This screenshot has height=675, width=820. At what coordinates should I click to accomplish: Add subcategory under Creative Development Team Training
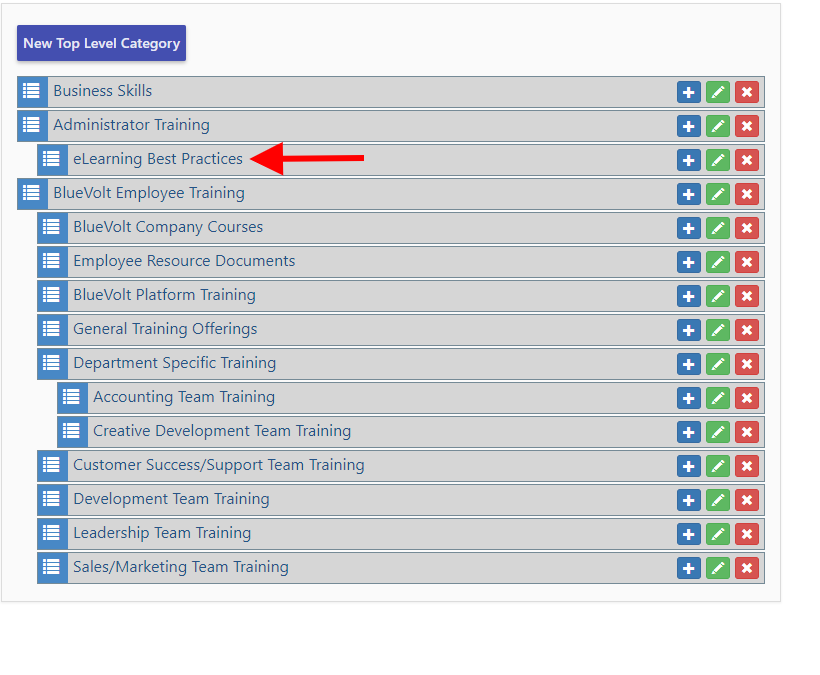pyautogui.click(x=689, y=432)
